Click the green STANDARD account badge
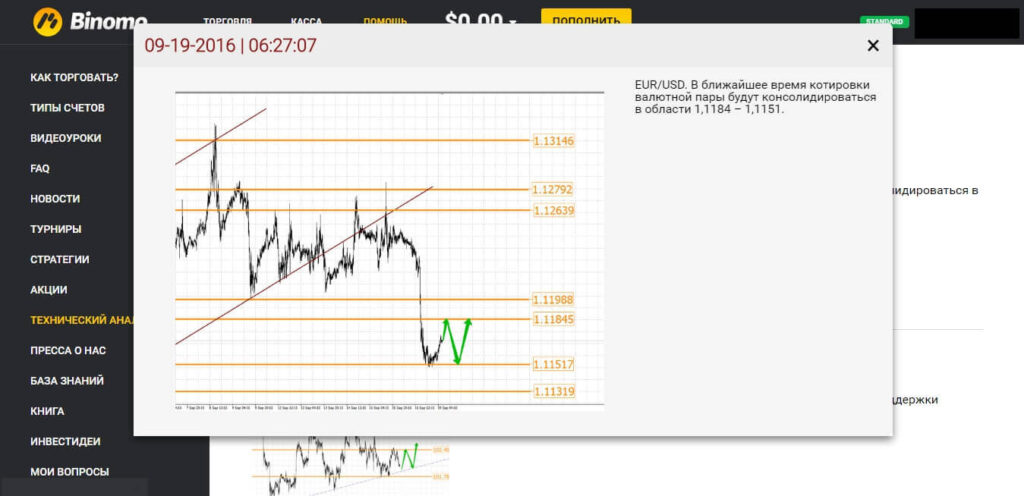 pos(884,21)
